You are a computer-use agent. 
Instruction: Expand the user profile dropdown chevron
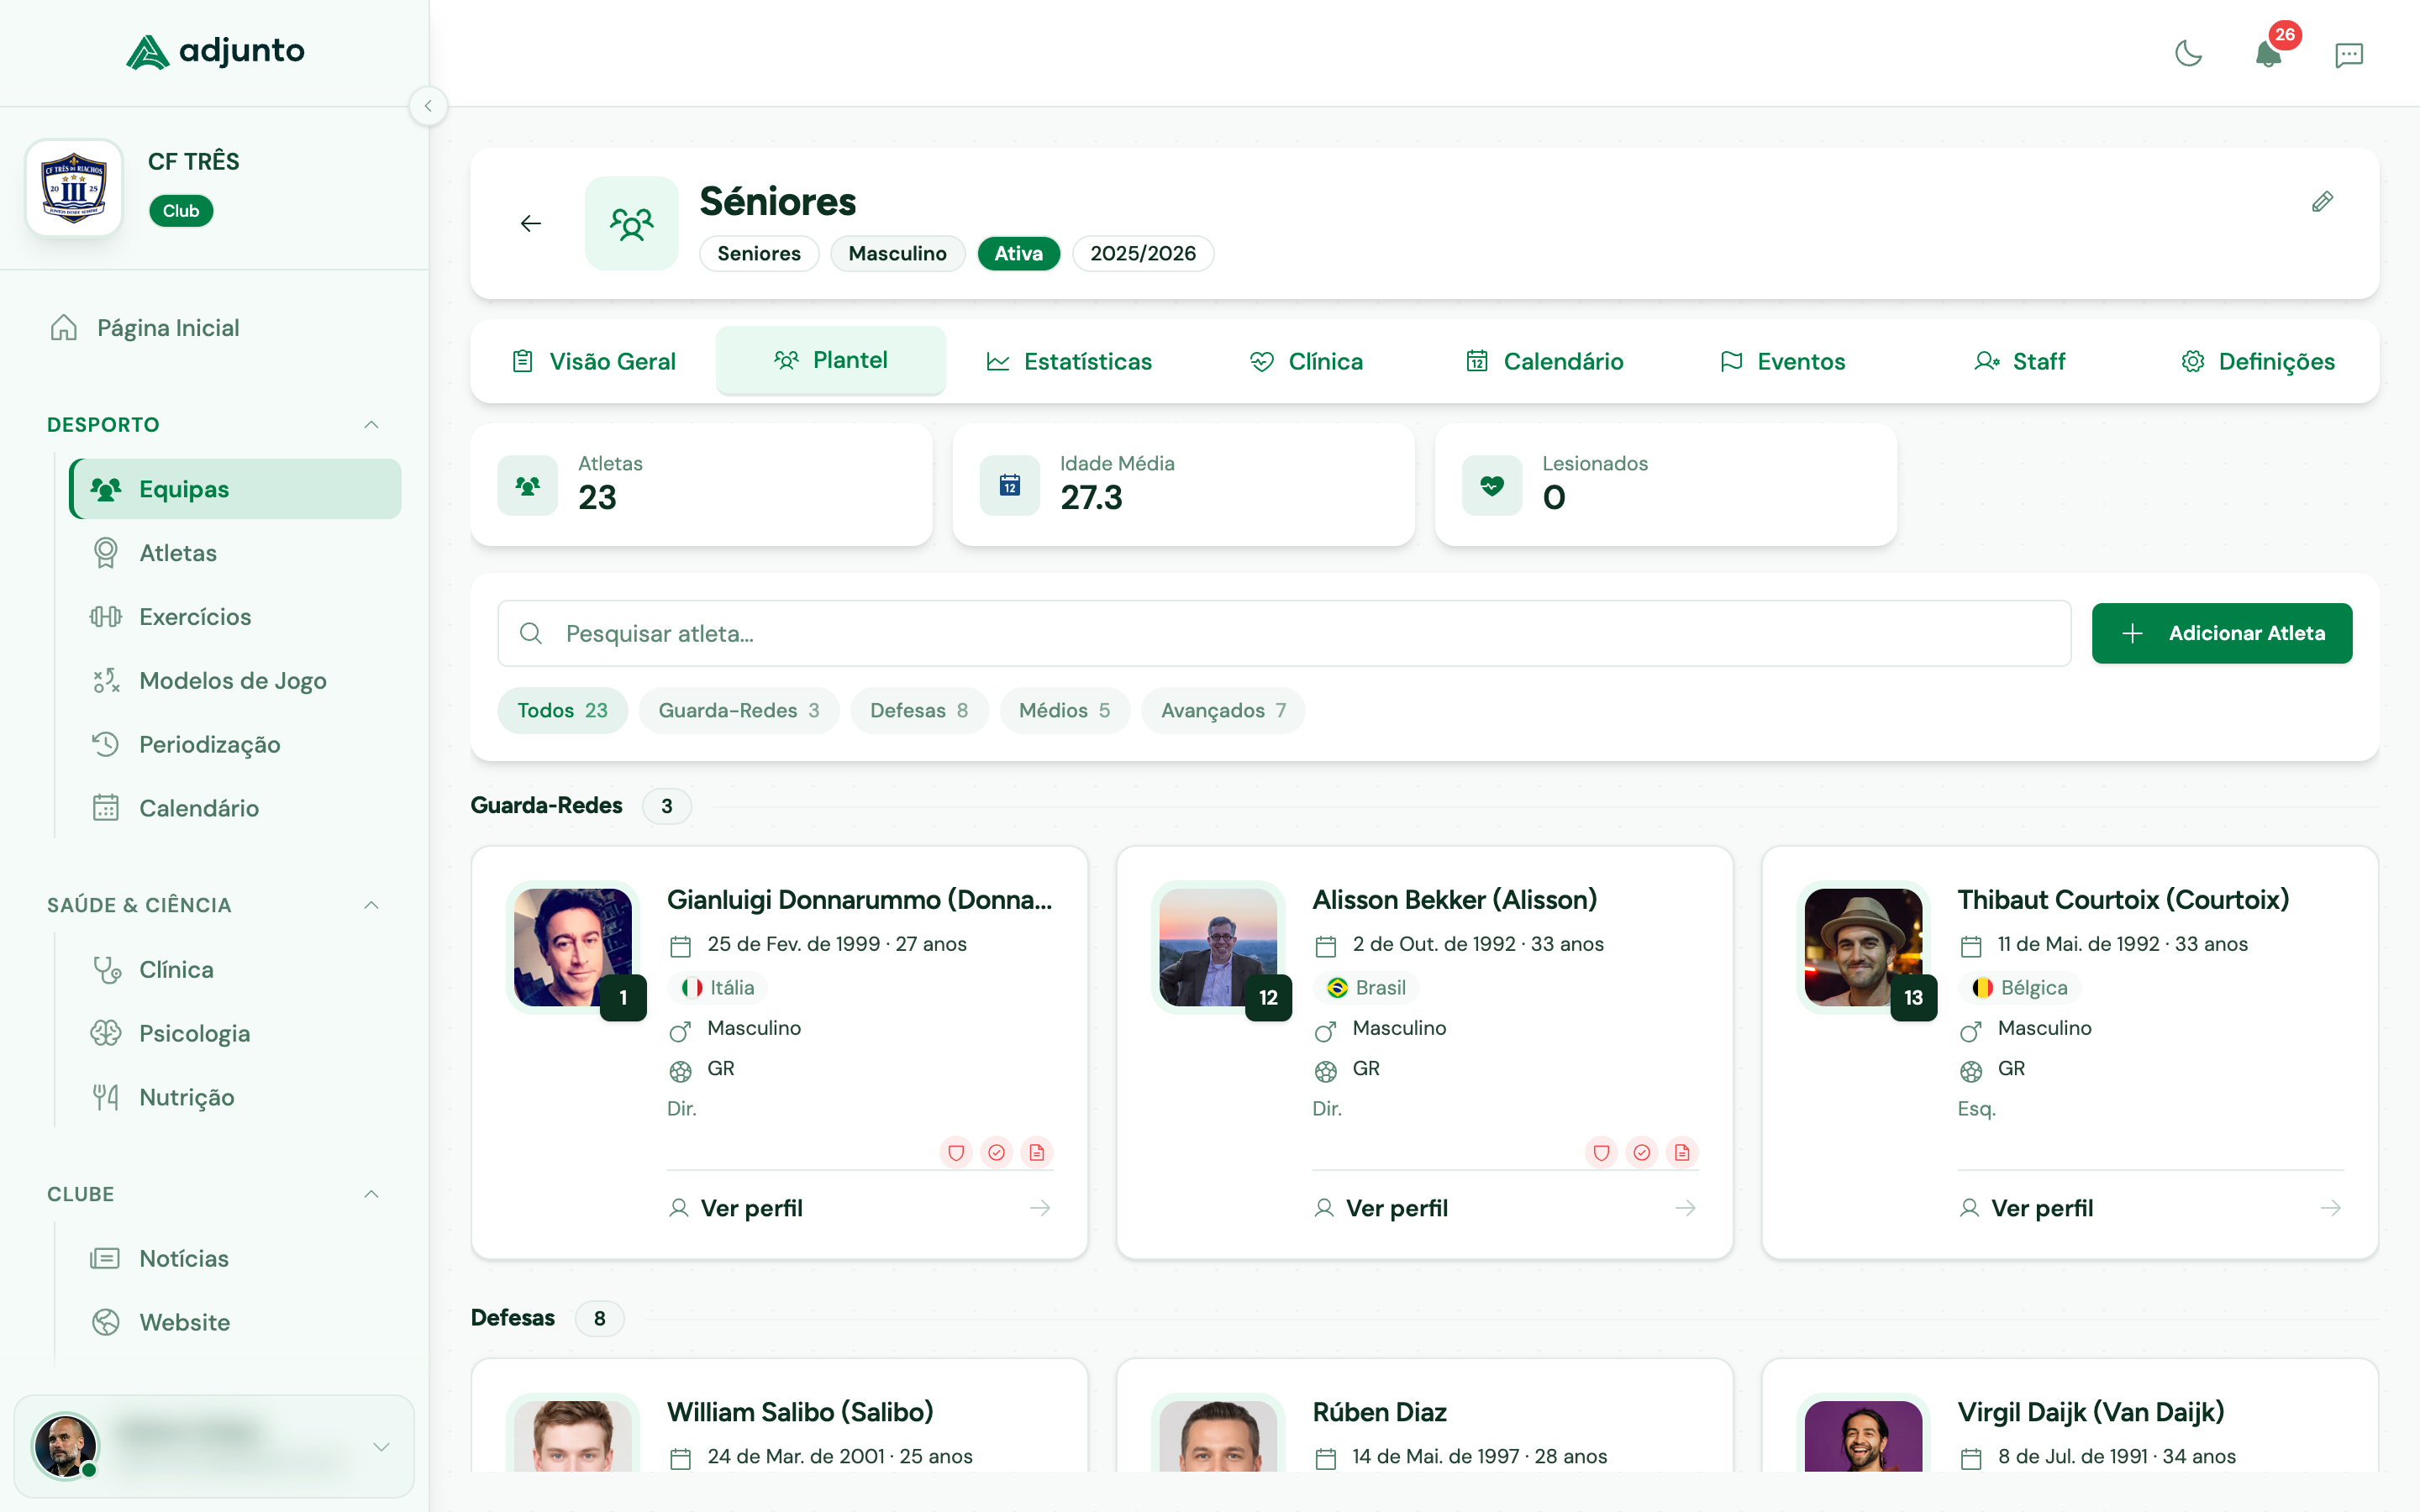[381, 1446]
